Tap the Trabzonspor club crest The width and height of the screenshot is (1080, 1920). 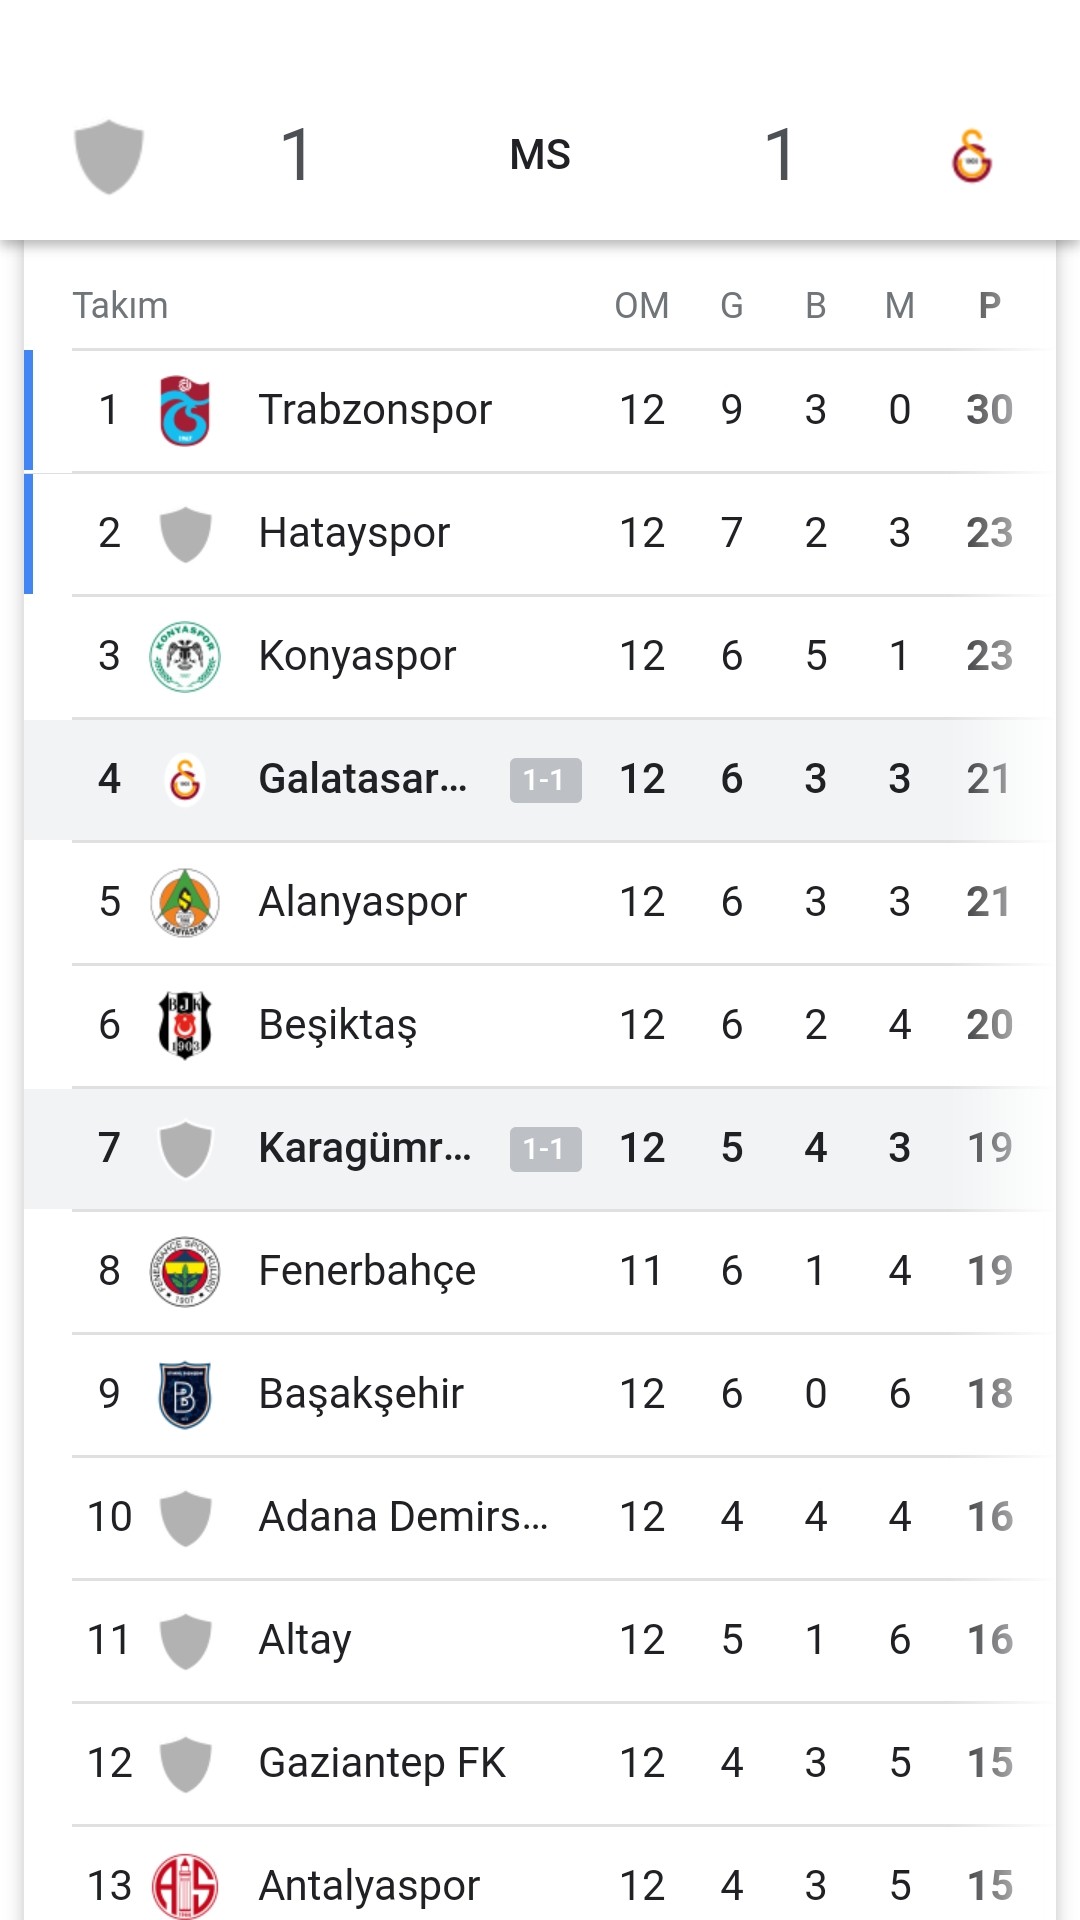pos(185,410)
